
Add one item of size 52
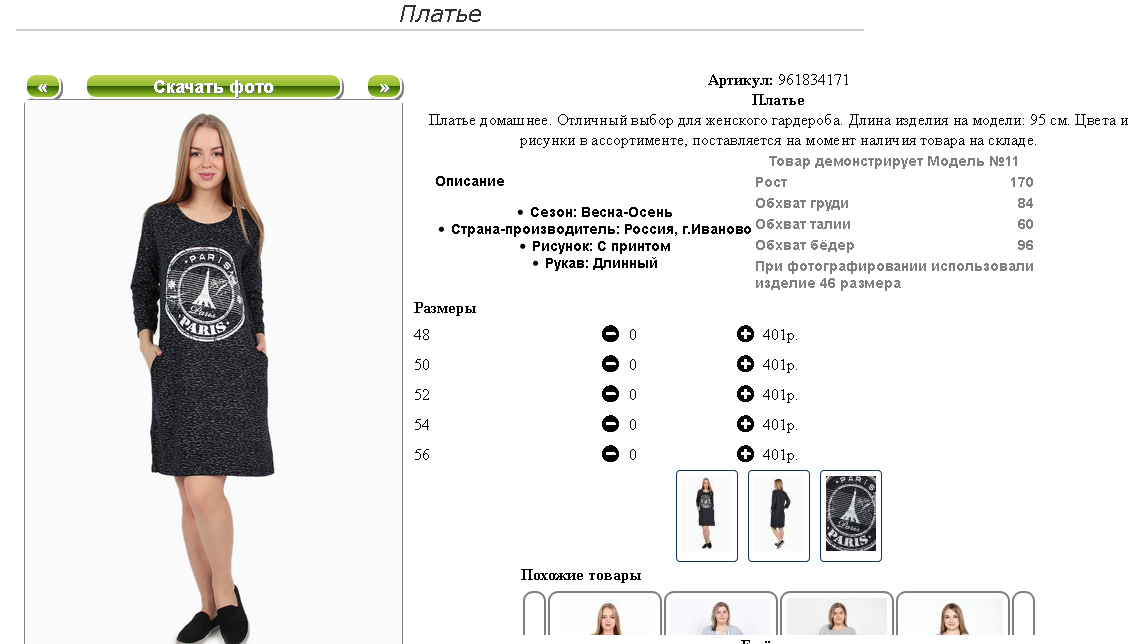[745, 394]
